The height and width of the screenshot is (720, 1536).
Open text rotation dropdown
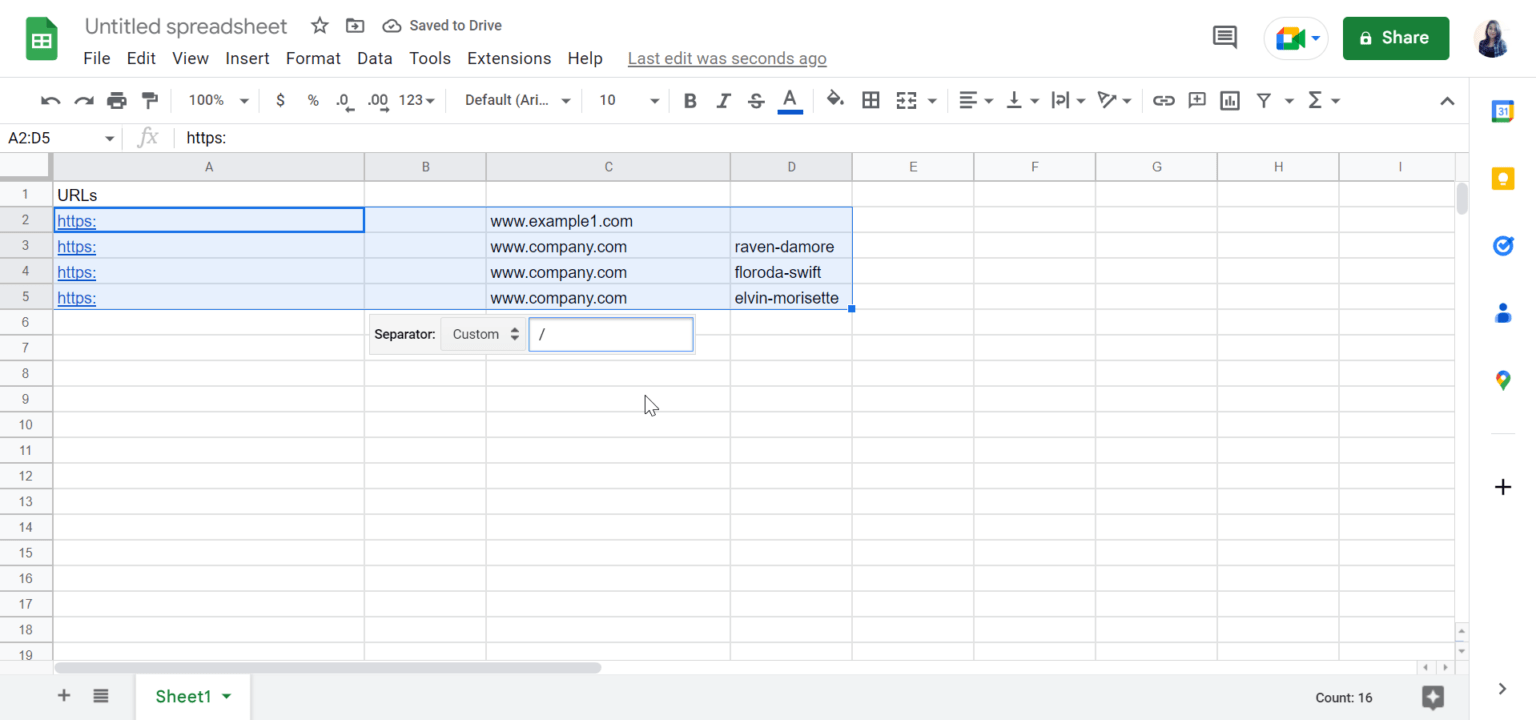1114,100
